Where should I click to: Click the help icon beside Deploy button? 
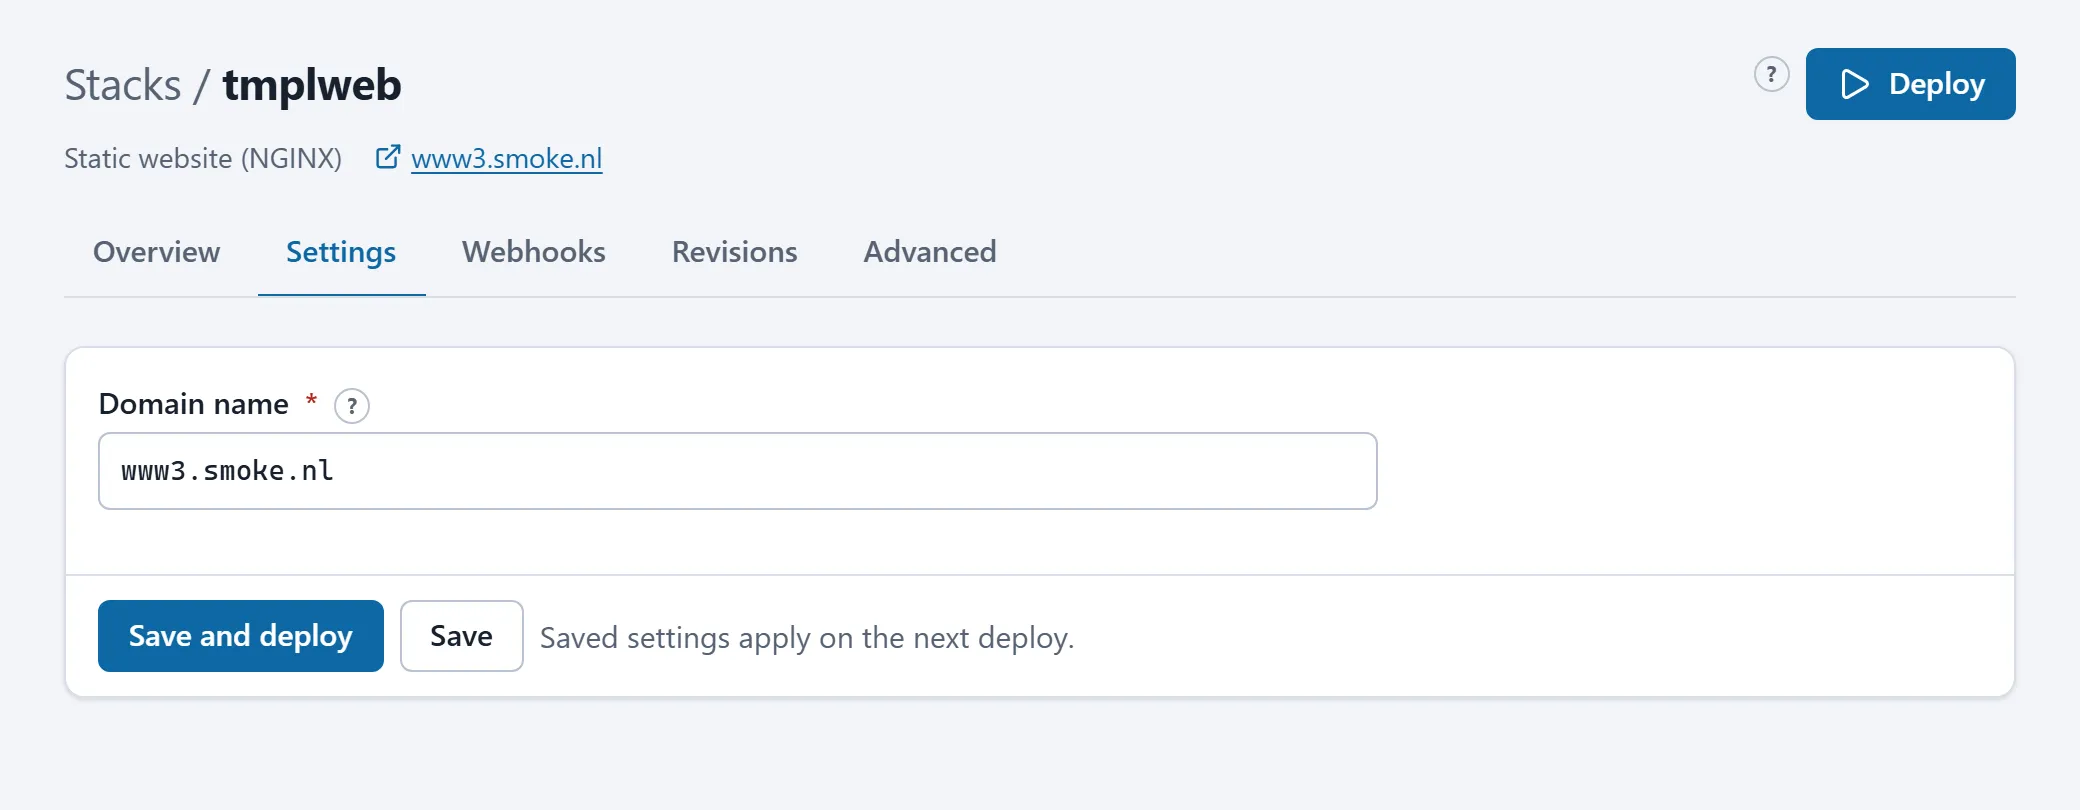point(1771,74)
